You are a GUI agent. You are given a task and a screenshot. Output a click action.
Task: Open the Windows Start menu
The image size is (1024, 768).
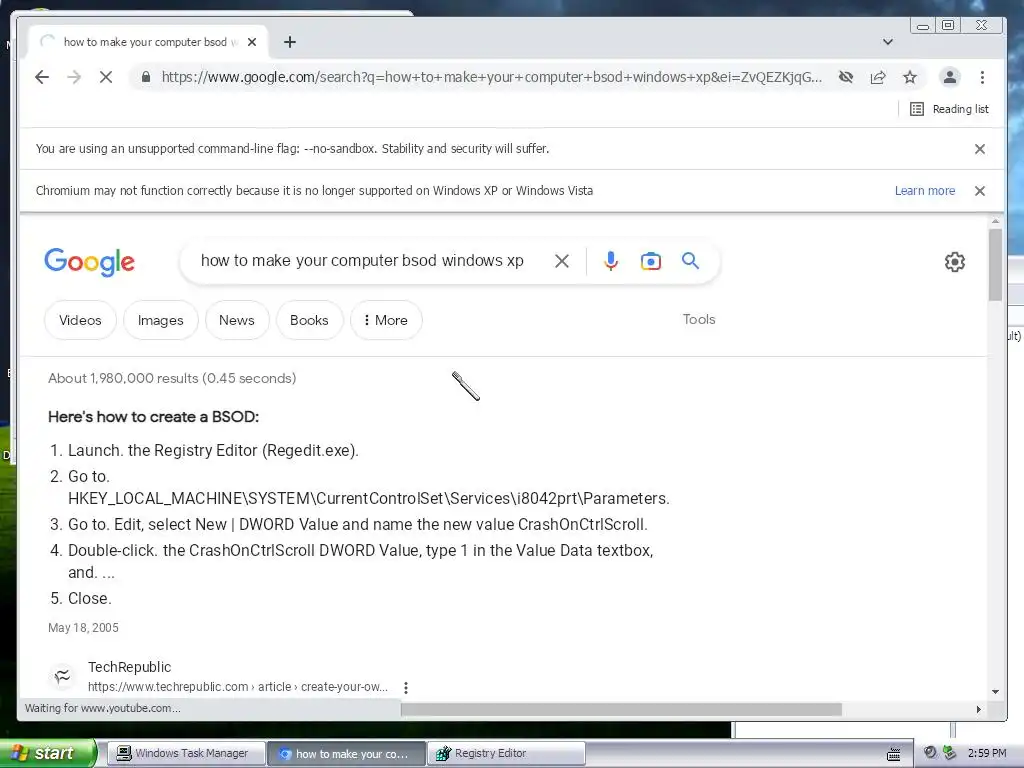(x=47, y=753)
